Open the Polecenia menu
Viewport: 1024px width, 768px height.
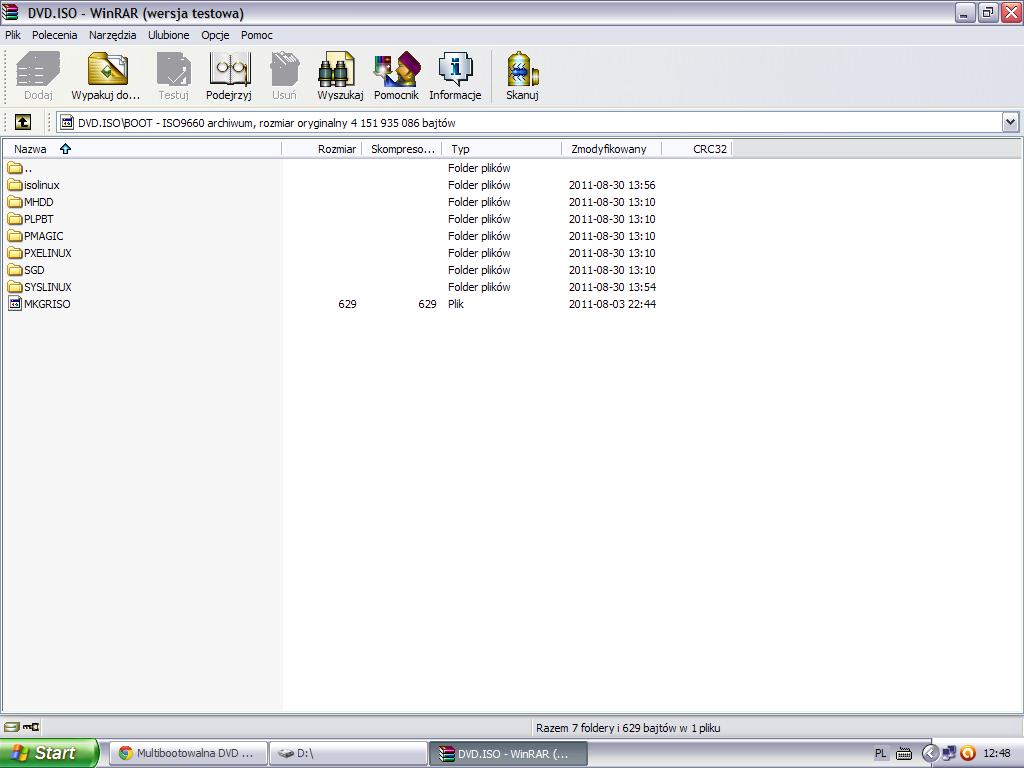point(55,35)
